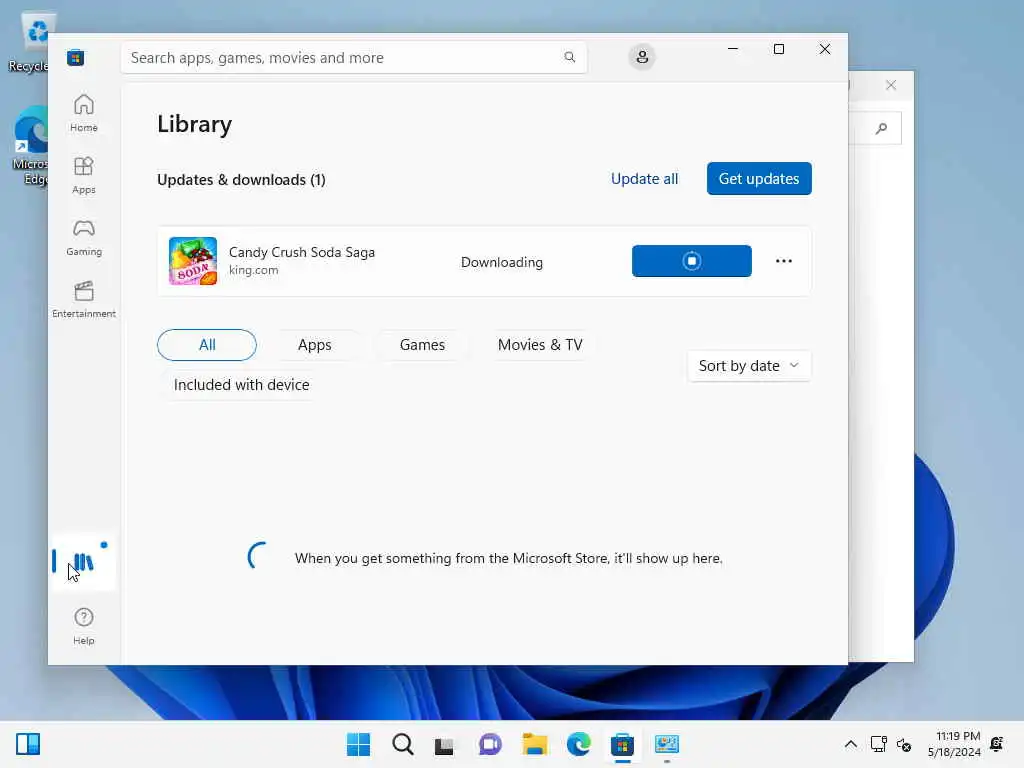Launch Microsoft Edge from taskbar
The image size is (1024, 768).
(x=579, y=744)
